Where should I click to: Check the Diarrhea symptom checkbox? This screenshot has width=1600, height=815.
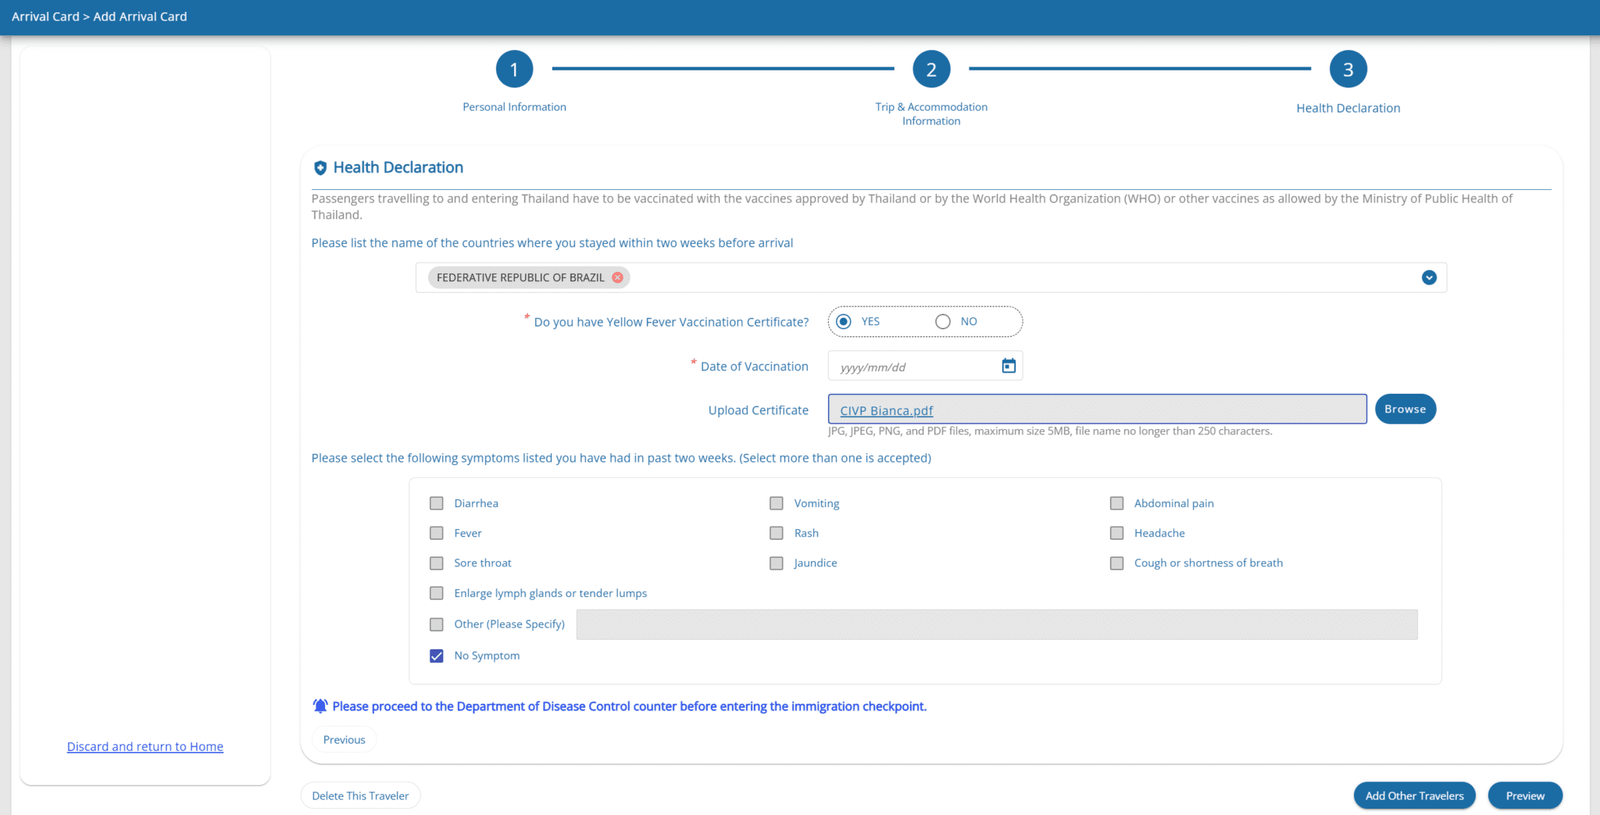coord(437,503)
